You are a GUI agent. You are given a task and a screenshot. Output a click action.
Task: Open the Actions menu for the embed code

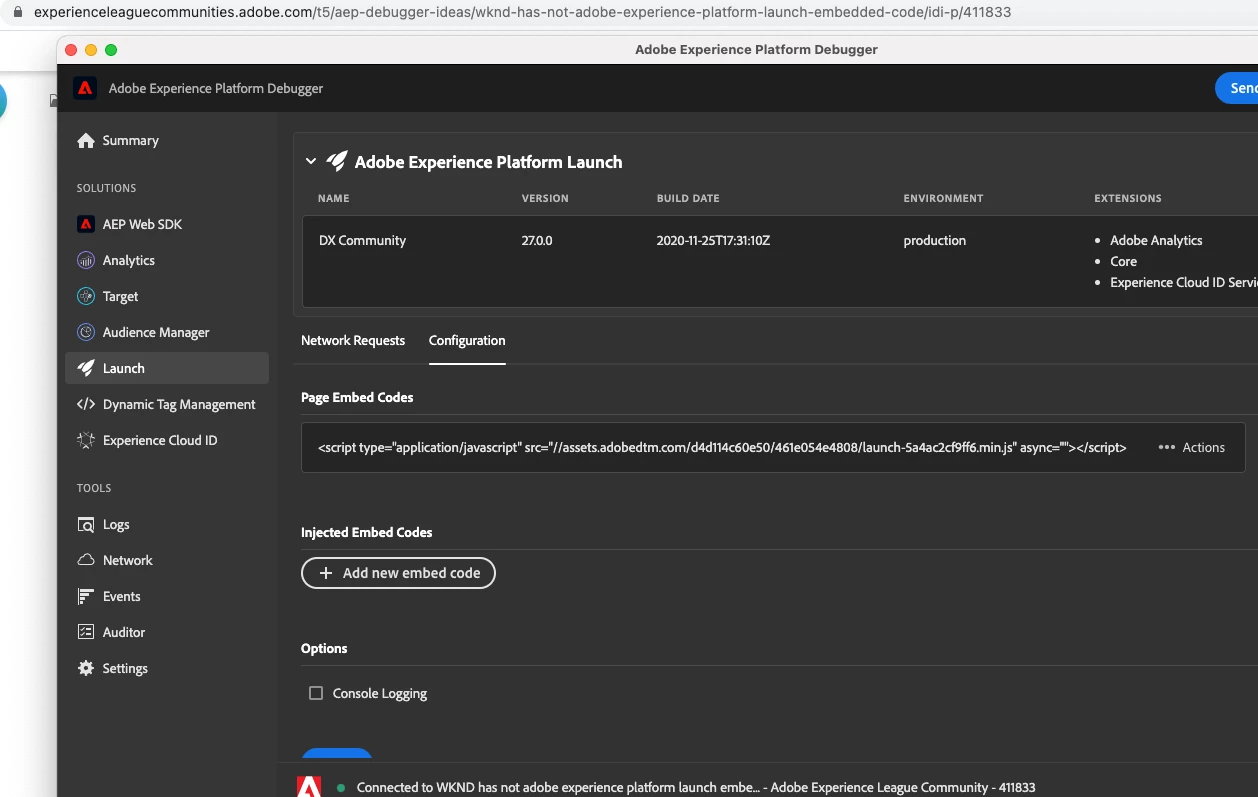[1191, 448]
